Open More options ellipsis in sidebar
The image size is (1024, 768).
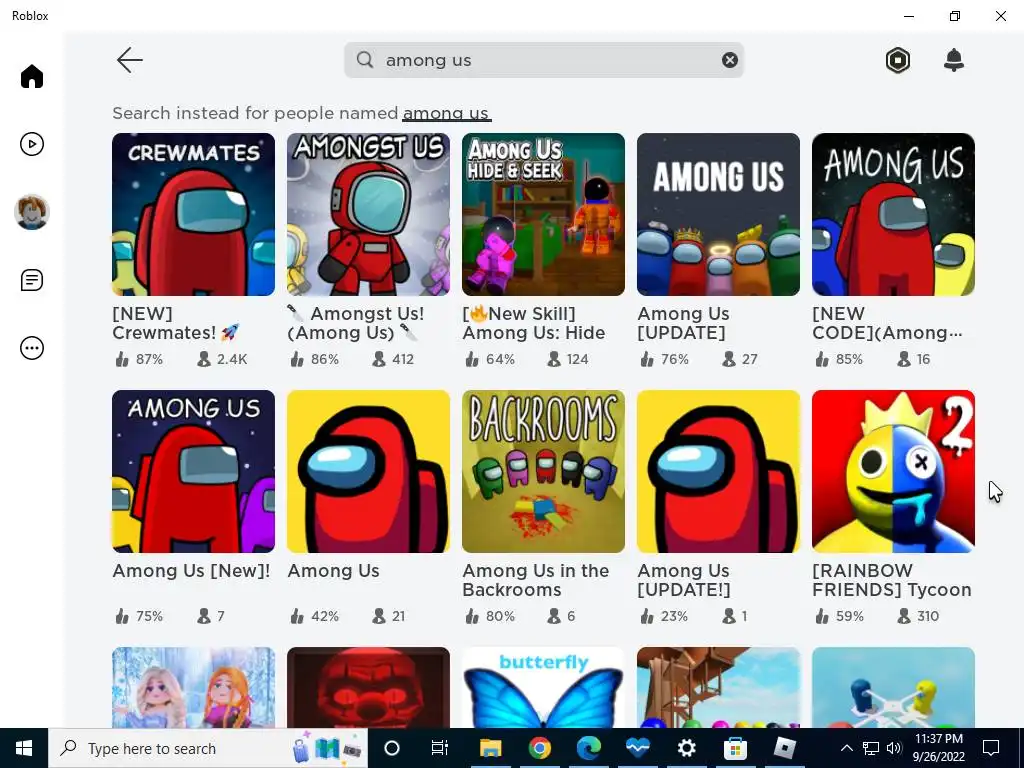pos(31,348)
